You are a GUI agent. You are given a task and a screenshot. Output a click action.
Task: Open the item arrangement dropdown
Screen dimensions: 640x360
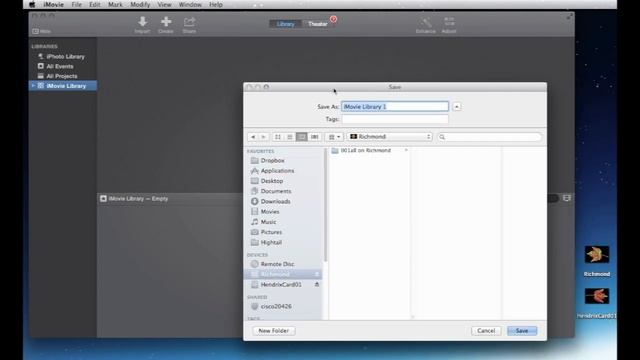pyautogui.click(x=334, y=137)
